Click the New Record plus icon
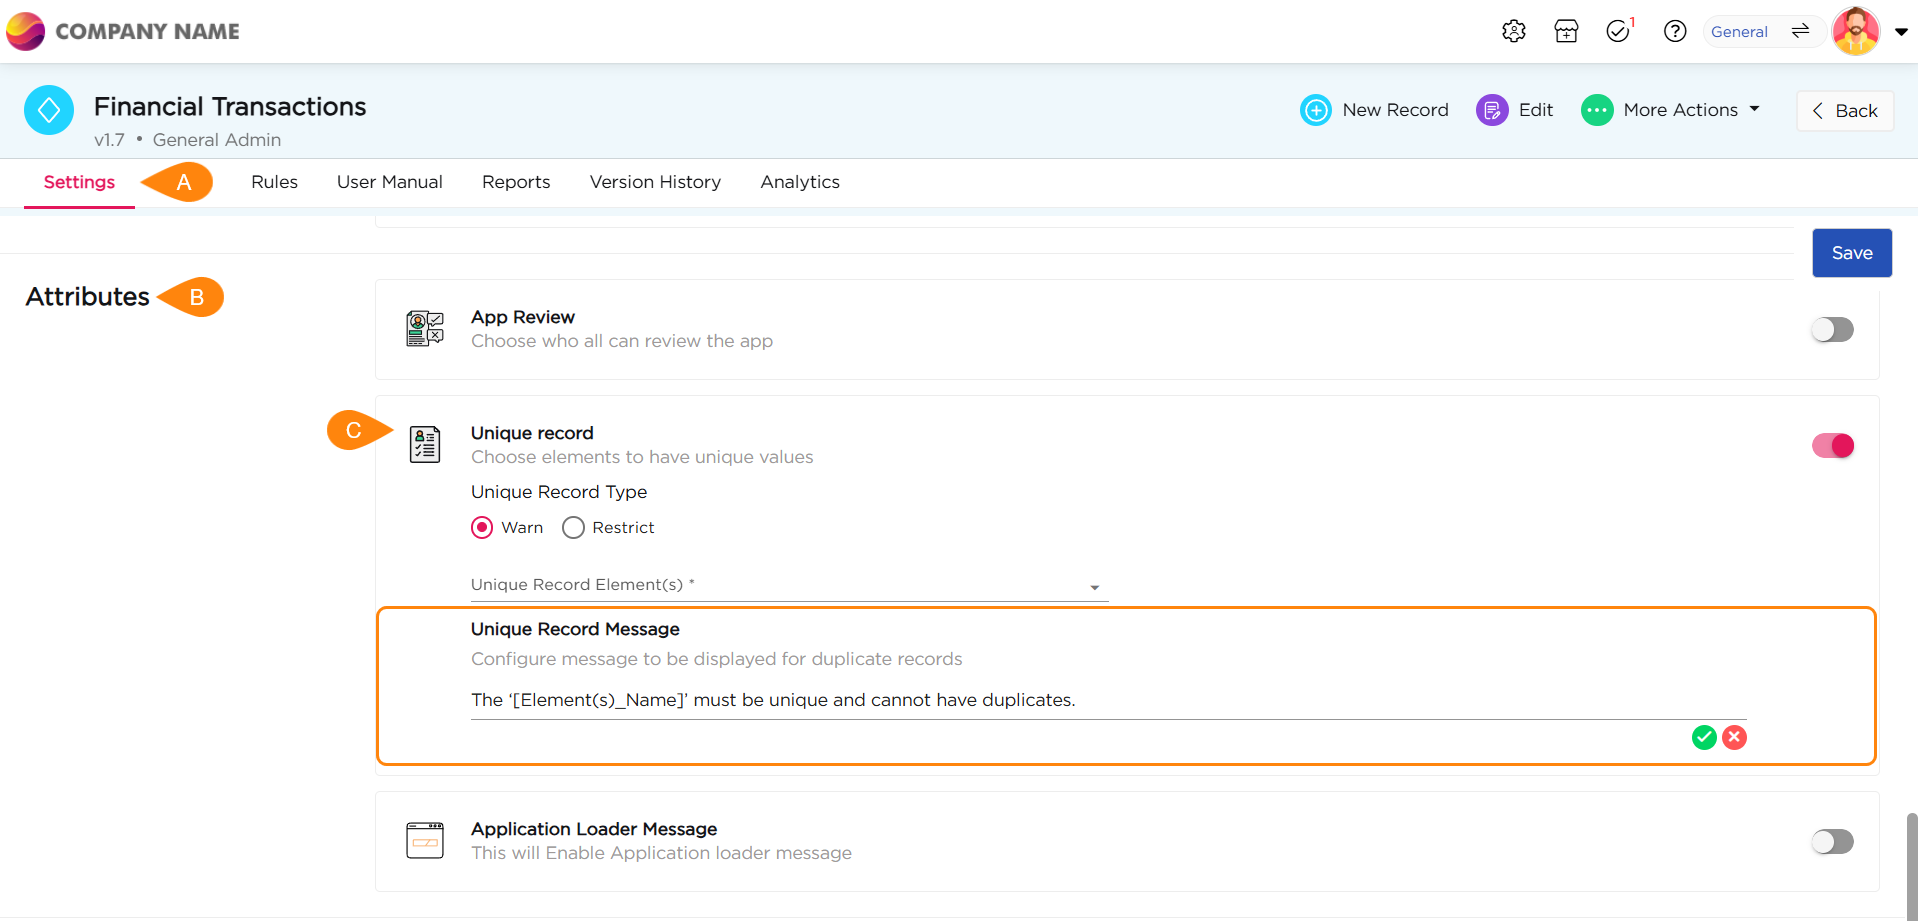The height and width of the screenshot is (921, 1918). 1316,110
